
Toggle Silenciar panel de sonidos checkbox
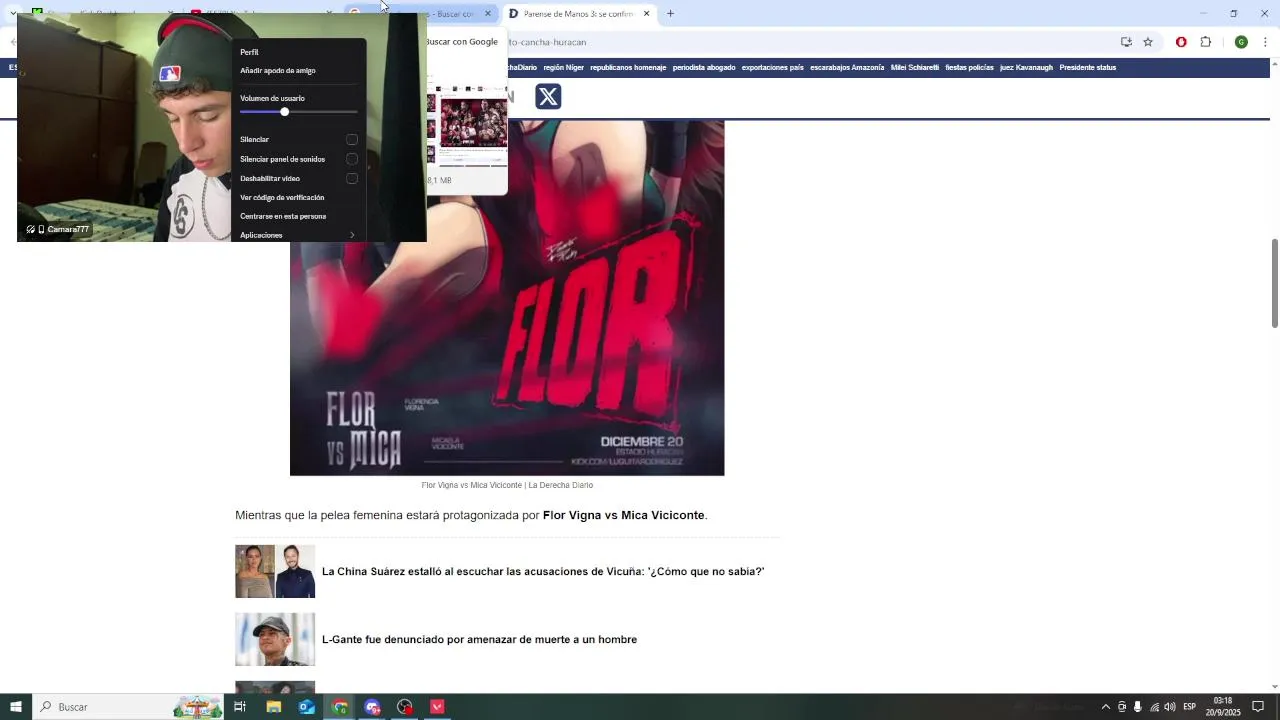352,159
